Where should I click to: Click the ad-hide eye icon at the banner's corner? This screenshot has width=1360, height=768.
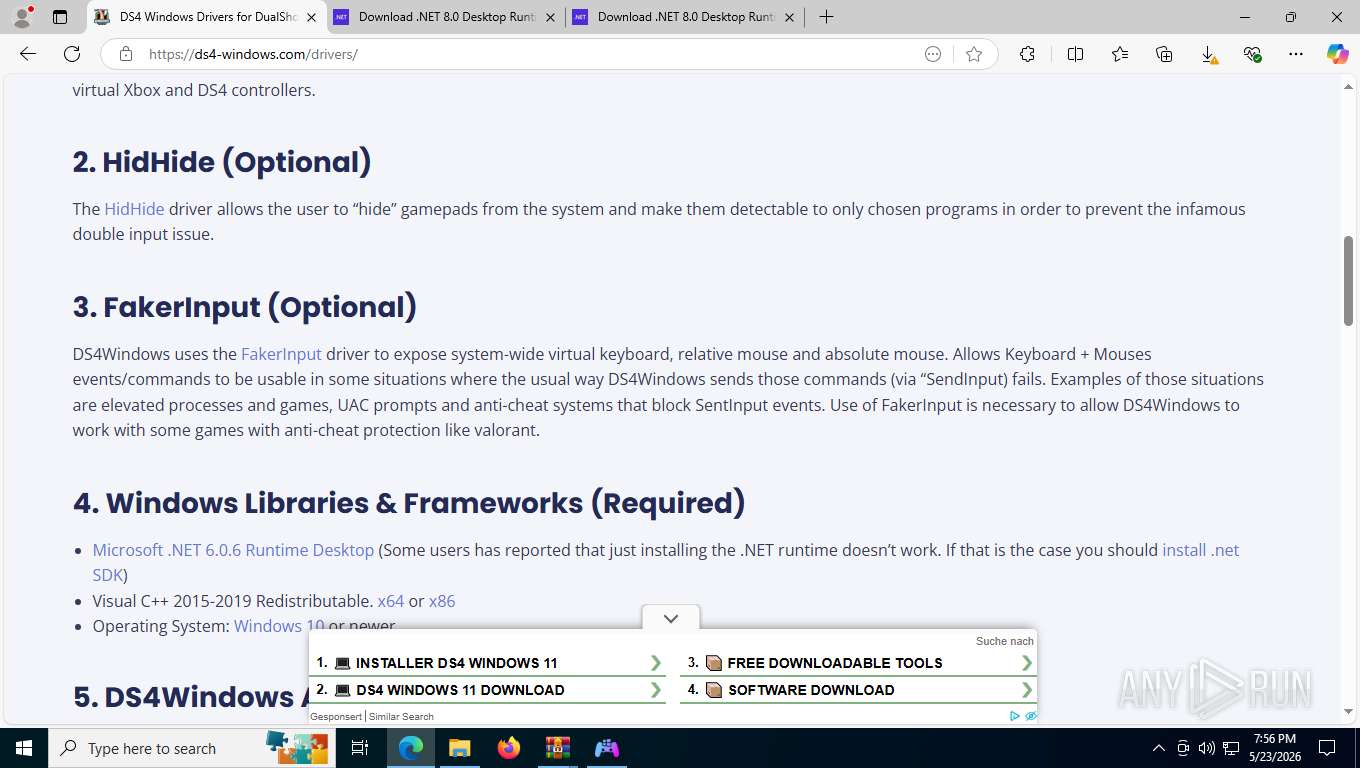point(1031,716)
